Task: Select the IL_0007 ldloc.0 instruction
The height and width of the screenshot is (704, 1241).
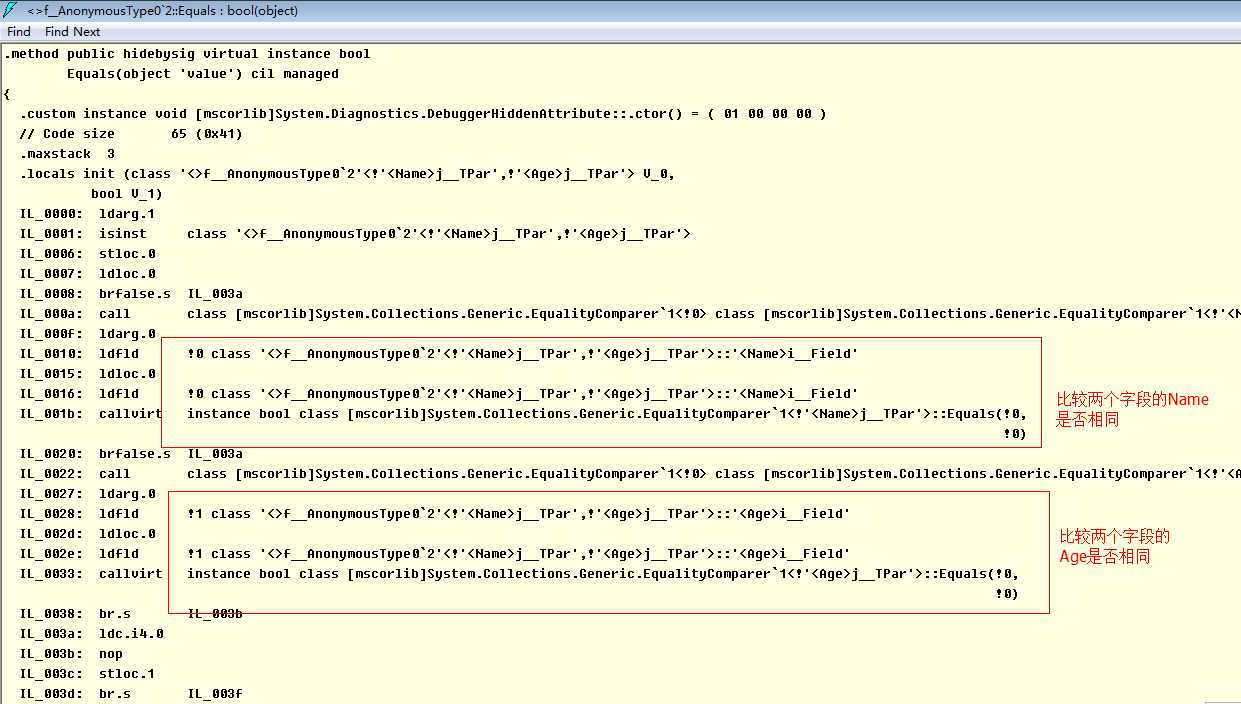Action: click(88, 274)
